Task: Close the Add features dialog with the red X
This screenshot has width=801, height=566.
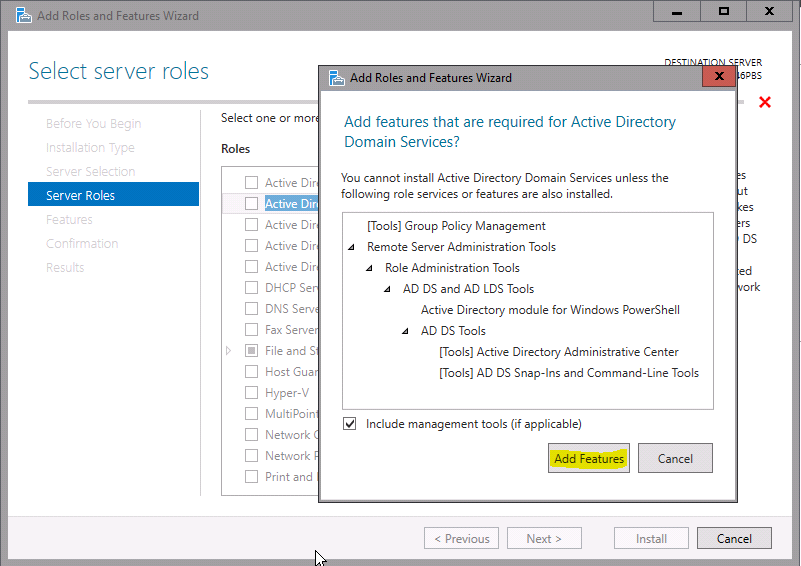Action: point(719,76)
